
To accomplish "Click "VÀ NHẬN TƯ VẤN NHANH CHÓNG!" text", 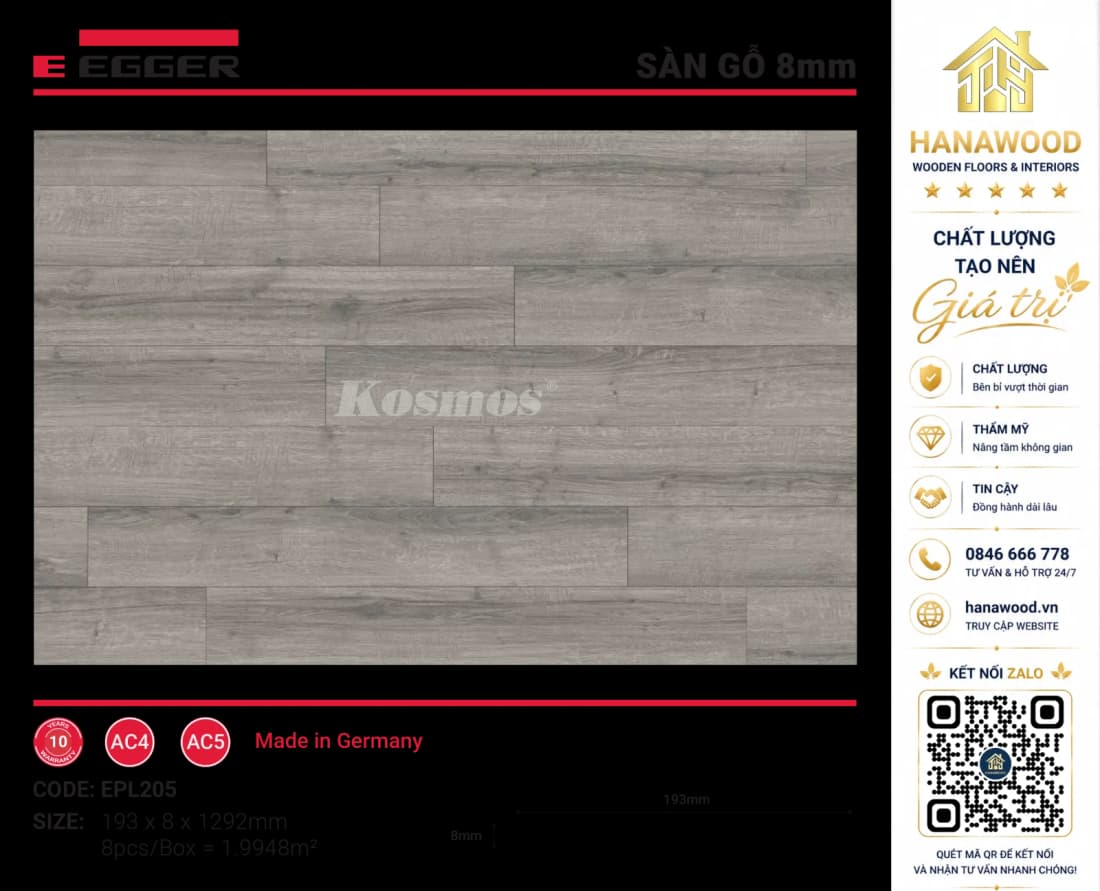I will click(995, 870).
